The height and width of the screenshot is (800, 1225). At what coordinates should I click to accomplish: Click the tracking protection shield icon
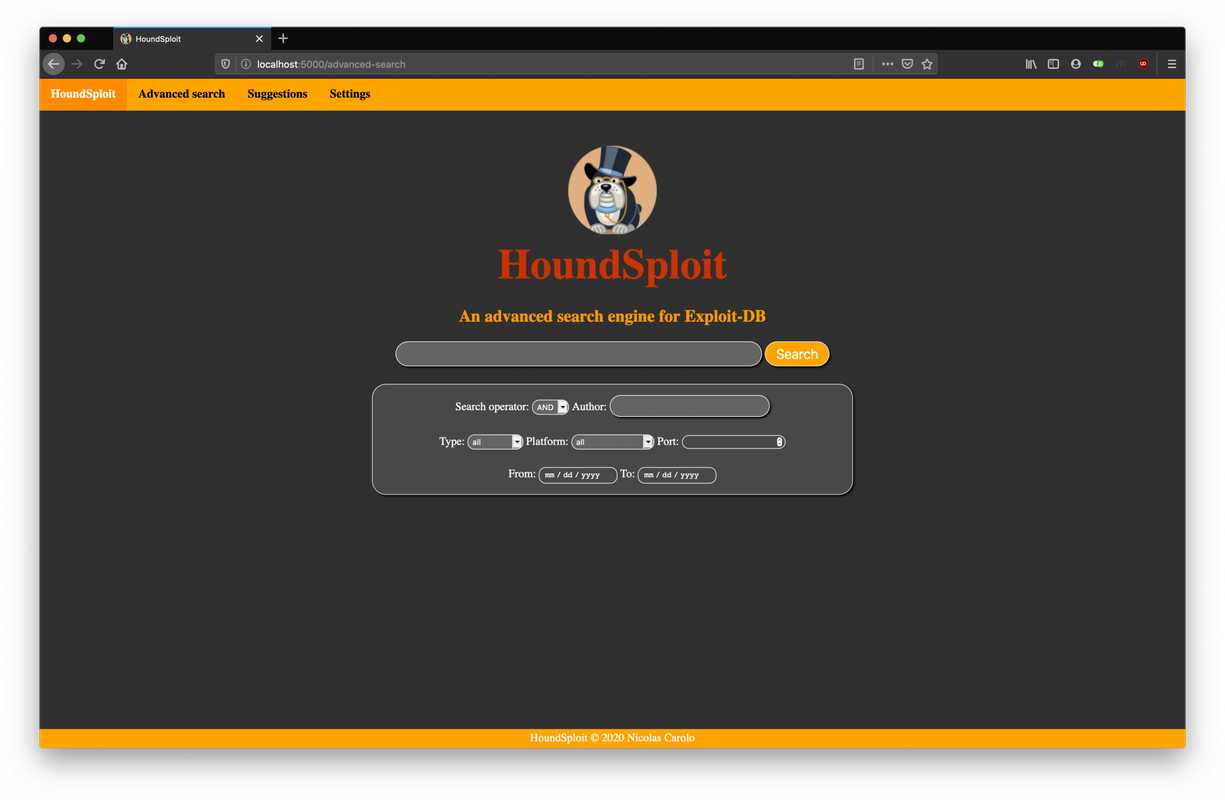(226, 64)
